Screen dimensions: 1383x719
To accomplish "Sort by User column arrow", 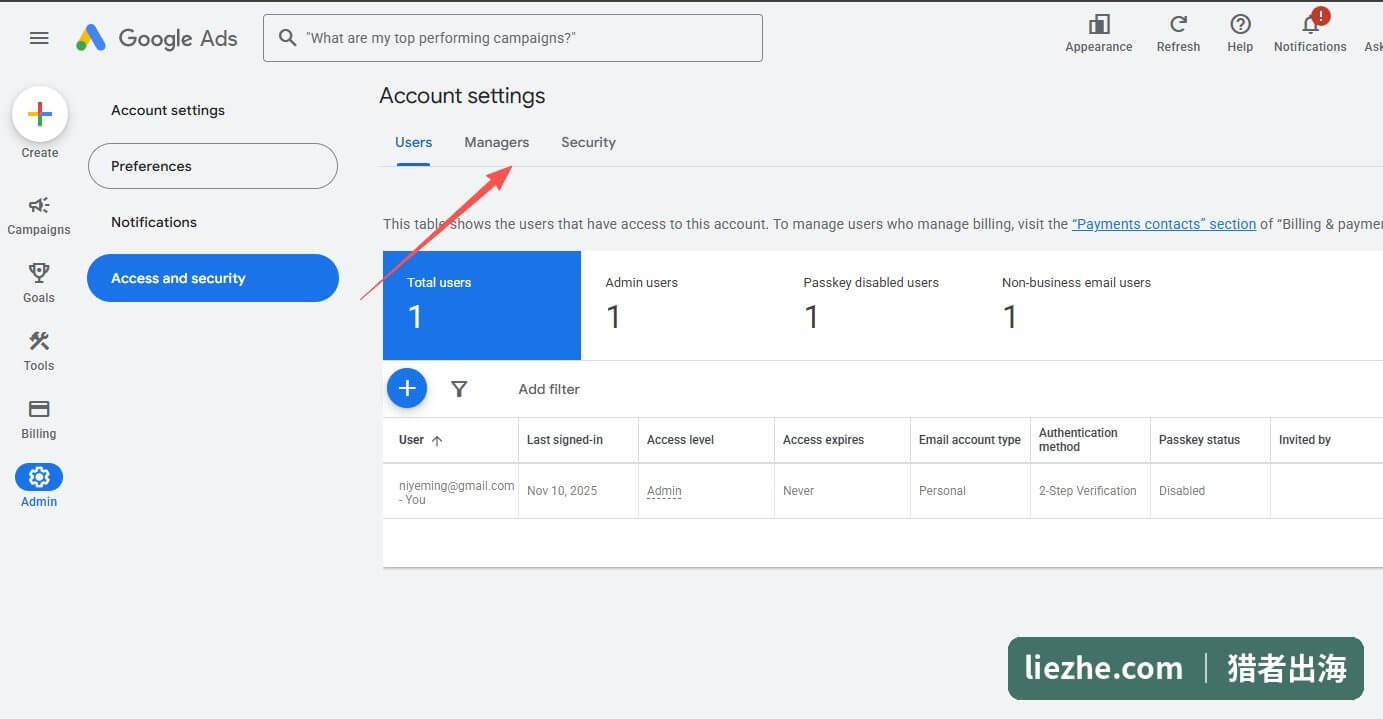I will coord(437,440).
